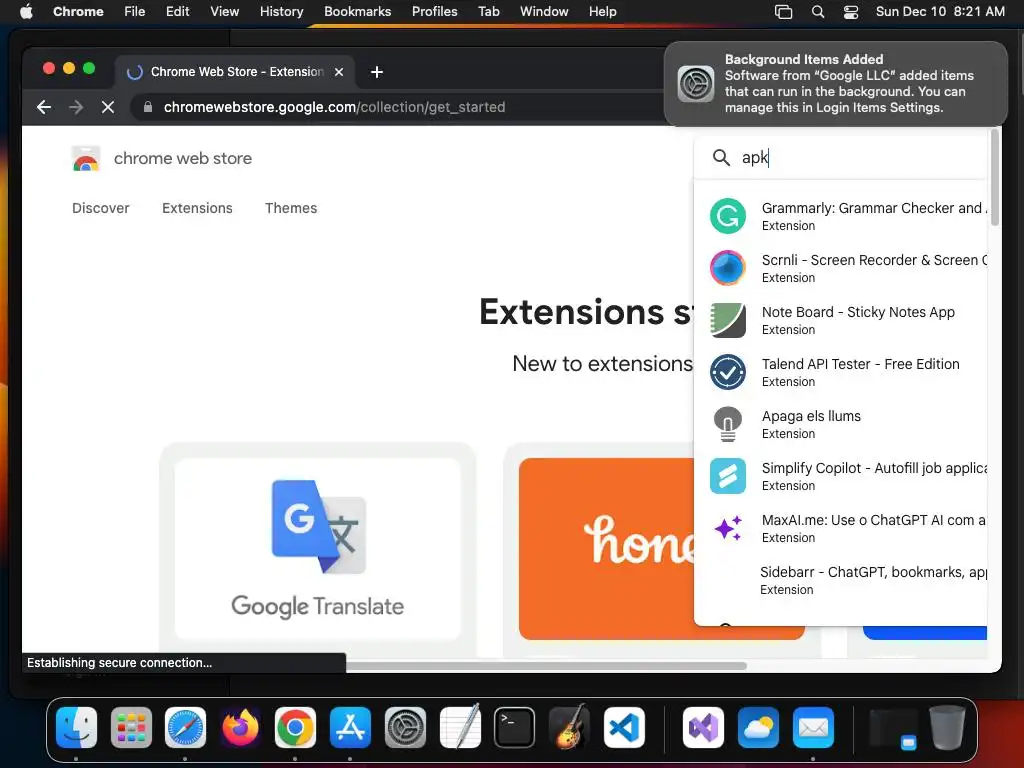Open Launchpad from the dock
The width and height of the screenshot is (1024, 768).
pos(131,727)
